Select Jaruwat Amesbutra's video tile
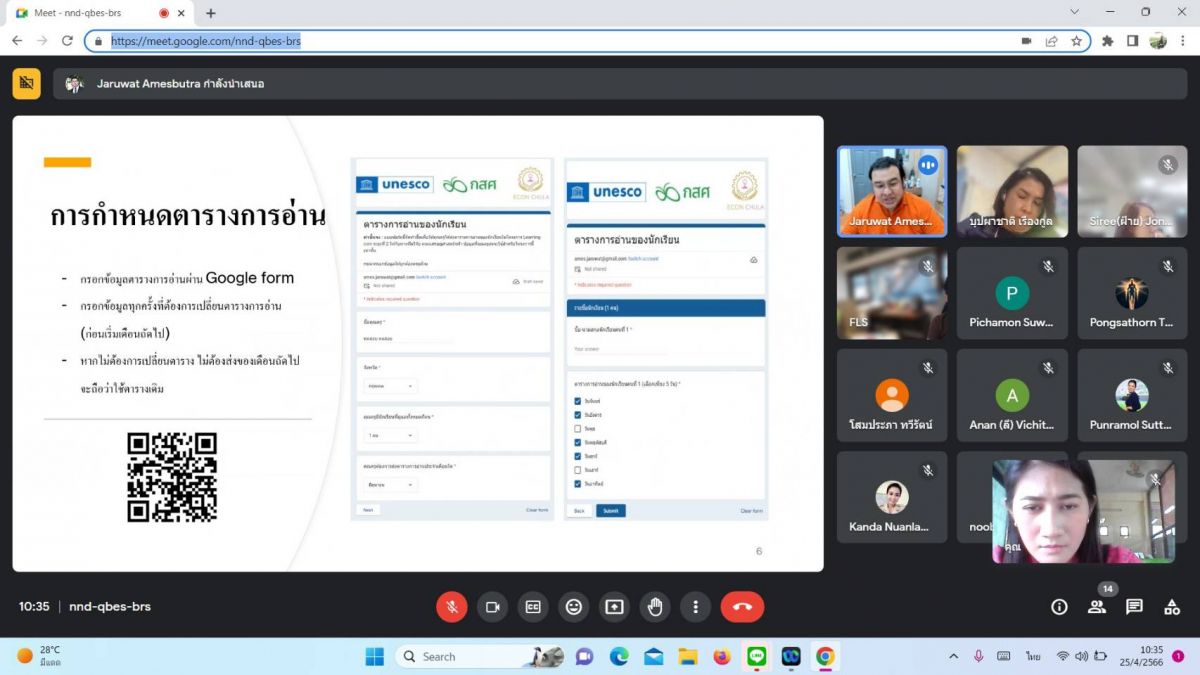Screen dimensions: 1200x675 (x=892, y=192)
